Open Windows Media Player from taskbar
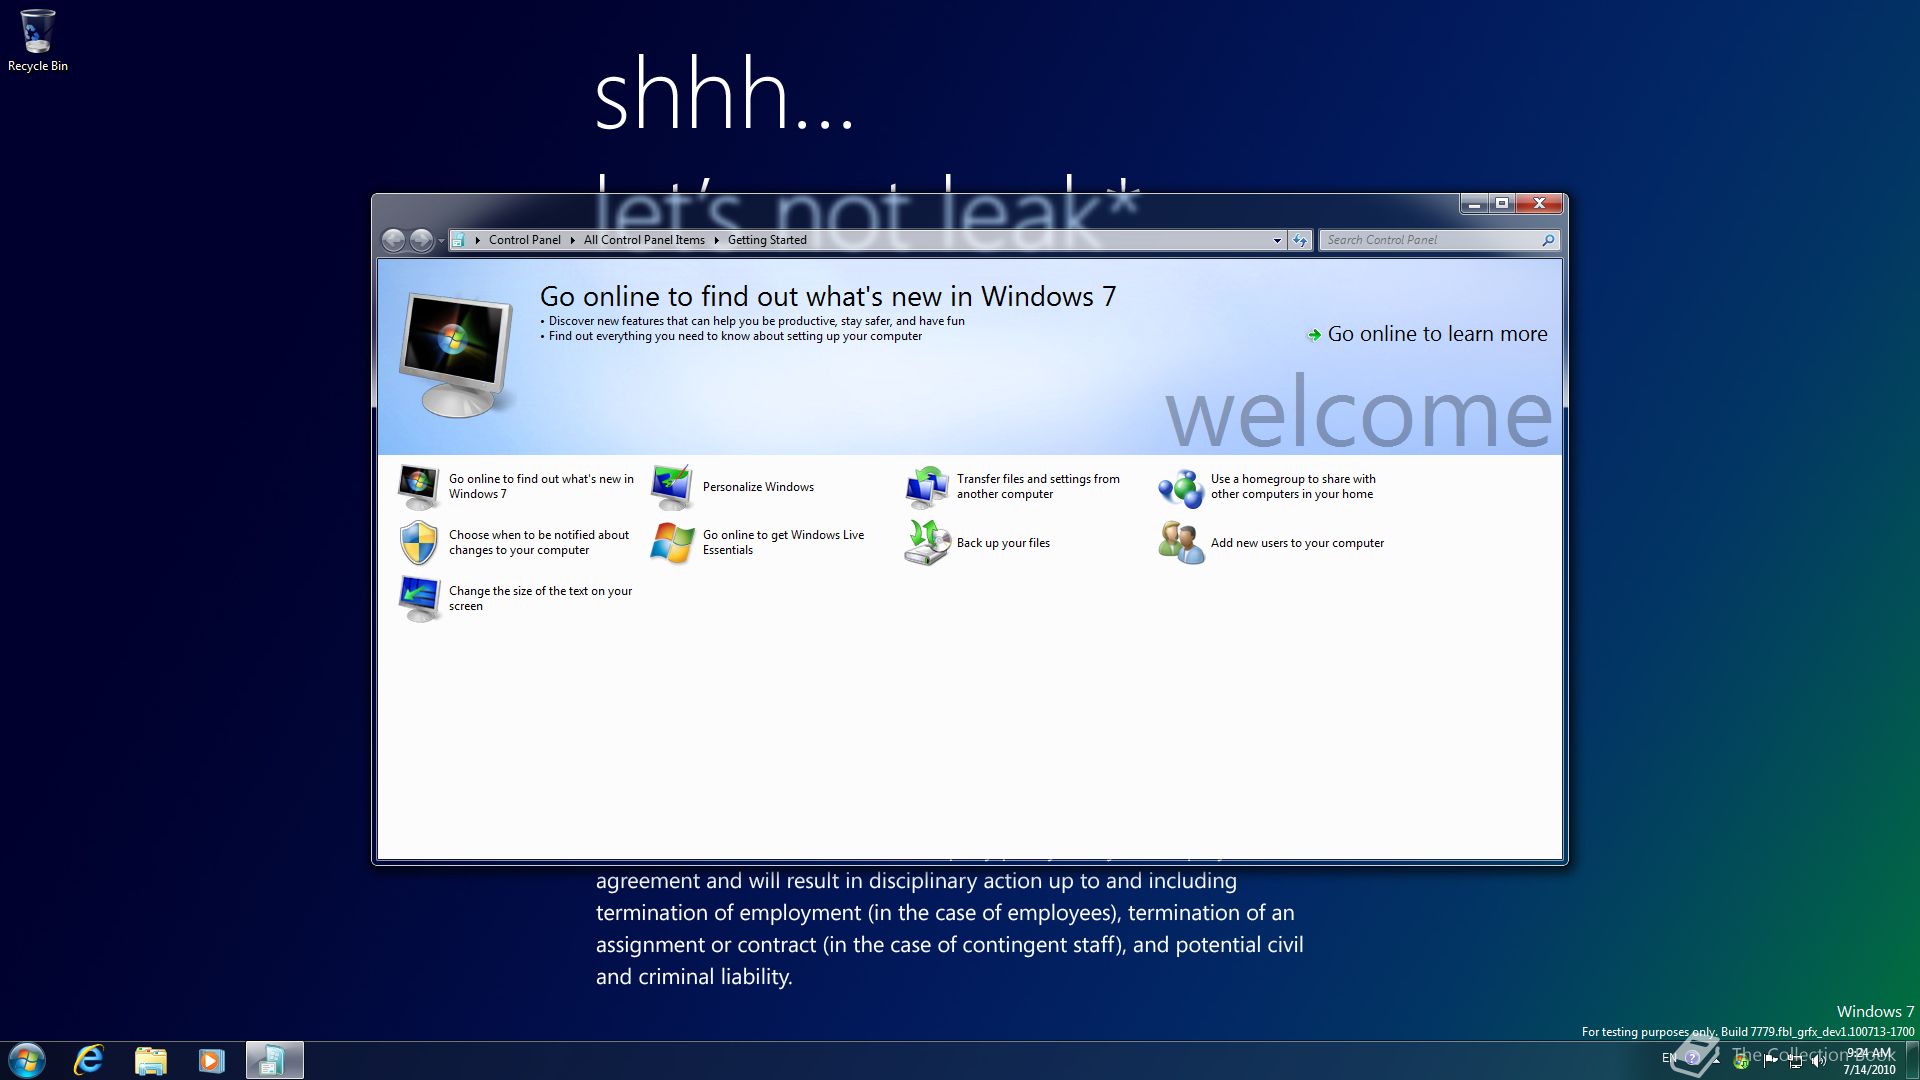1920x1080 pixels. click(211, 1060)
